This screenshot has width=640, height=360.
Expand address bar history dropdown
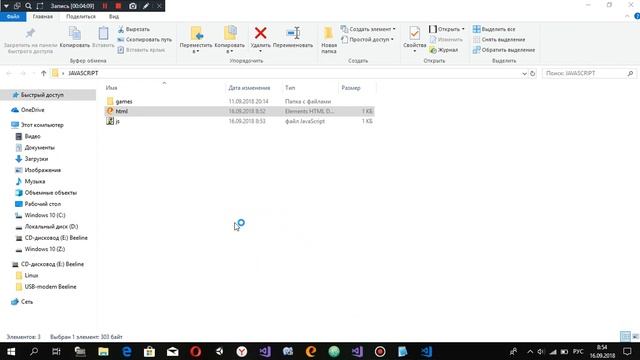pyautogui.click(x=524, y=74)
